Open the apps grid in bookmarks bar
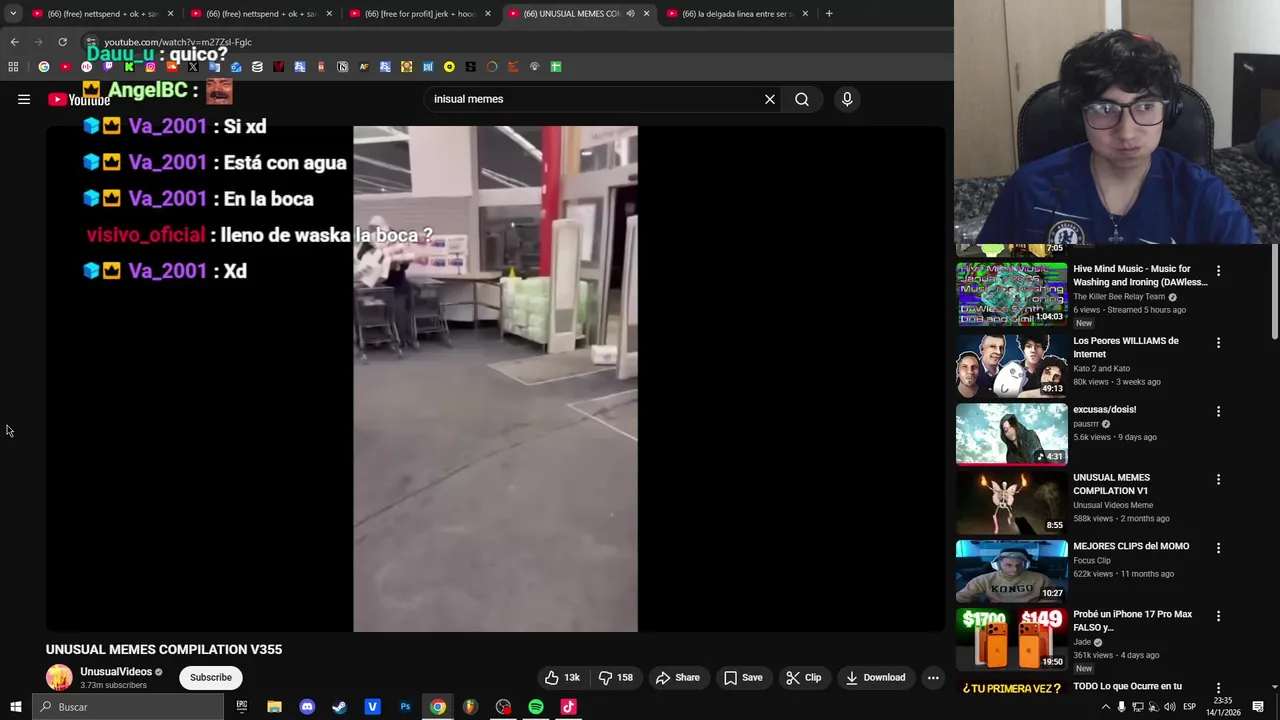This screenshot has height=720, width=1280. point(13,67)
